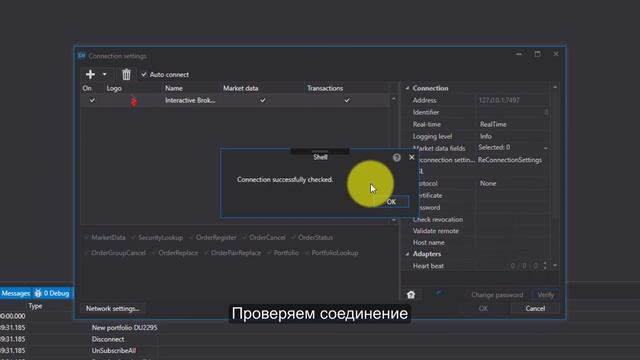Open the Protocol None dropdown

[x=512, y=184]
